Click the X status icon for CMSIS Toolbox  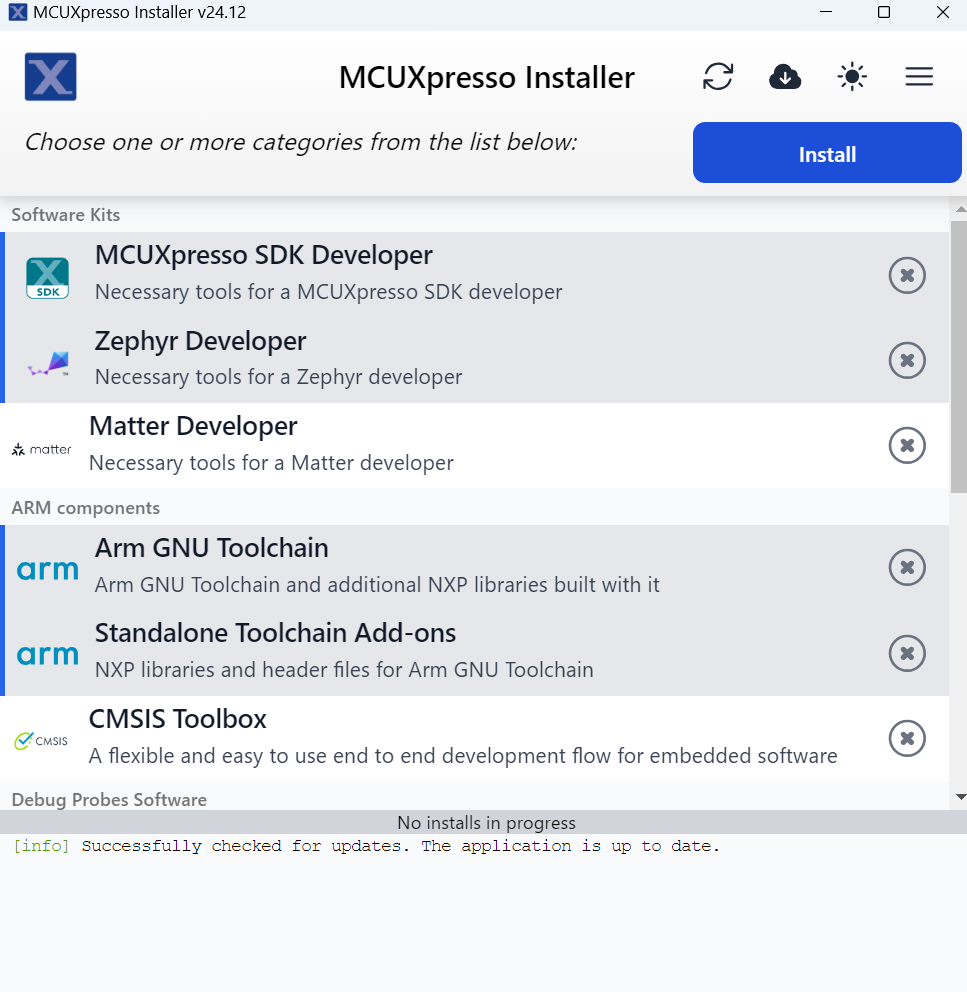coord(907,738)
